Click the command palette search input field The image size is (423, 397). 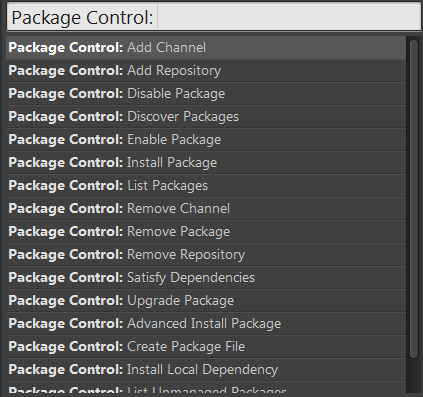214,17
